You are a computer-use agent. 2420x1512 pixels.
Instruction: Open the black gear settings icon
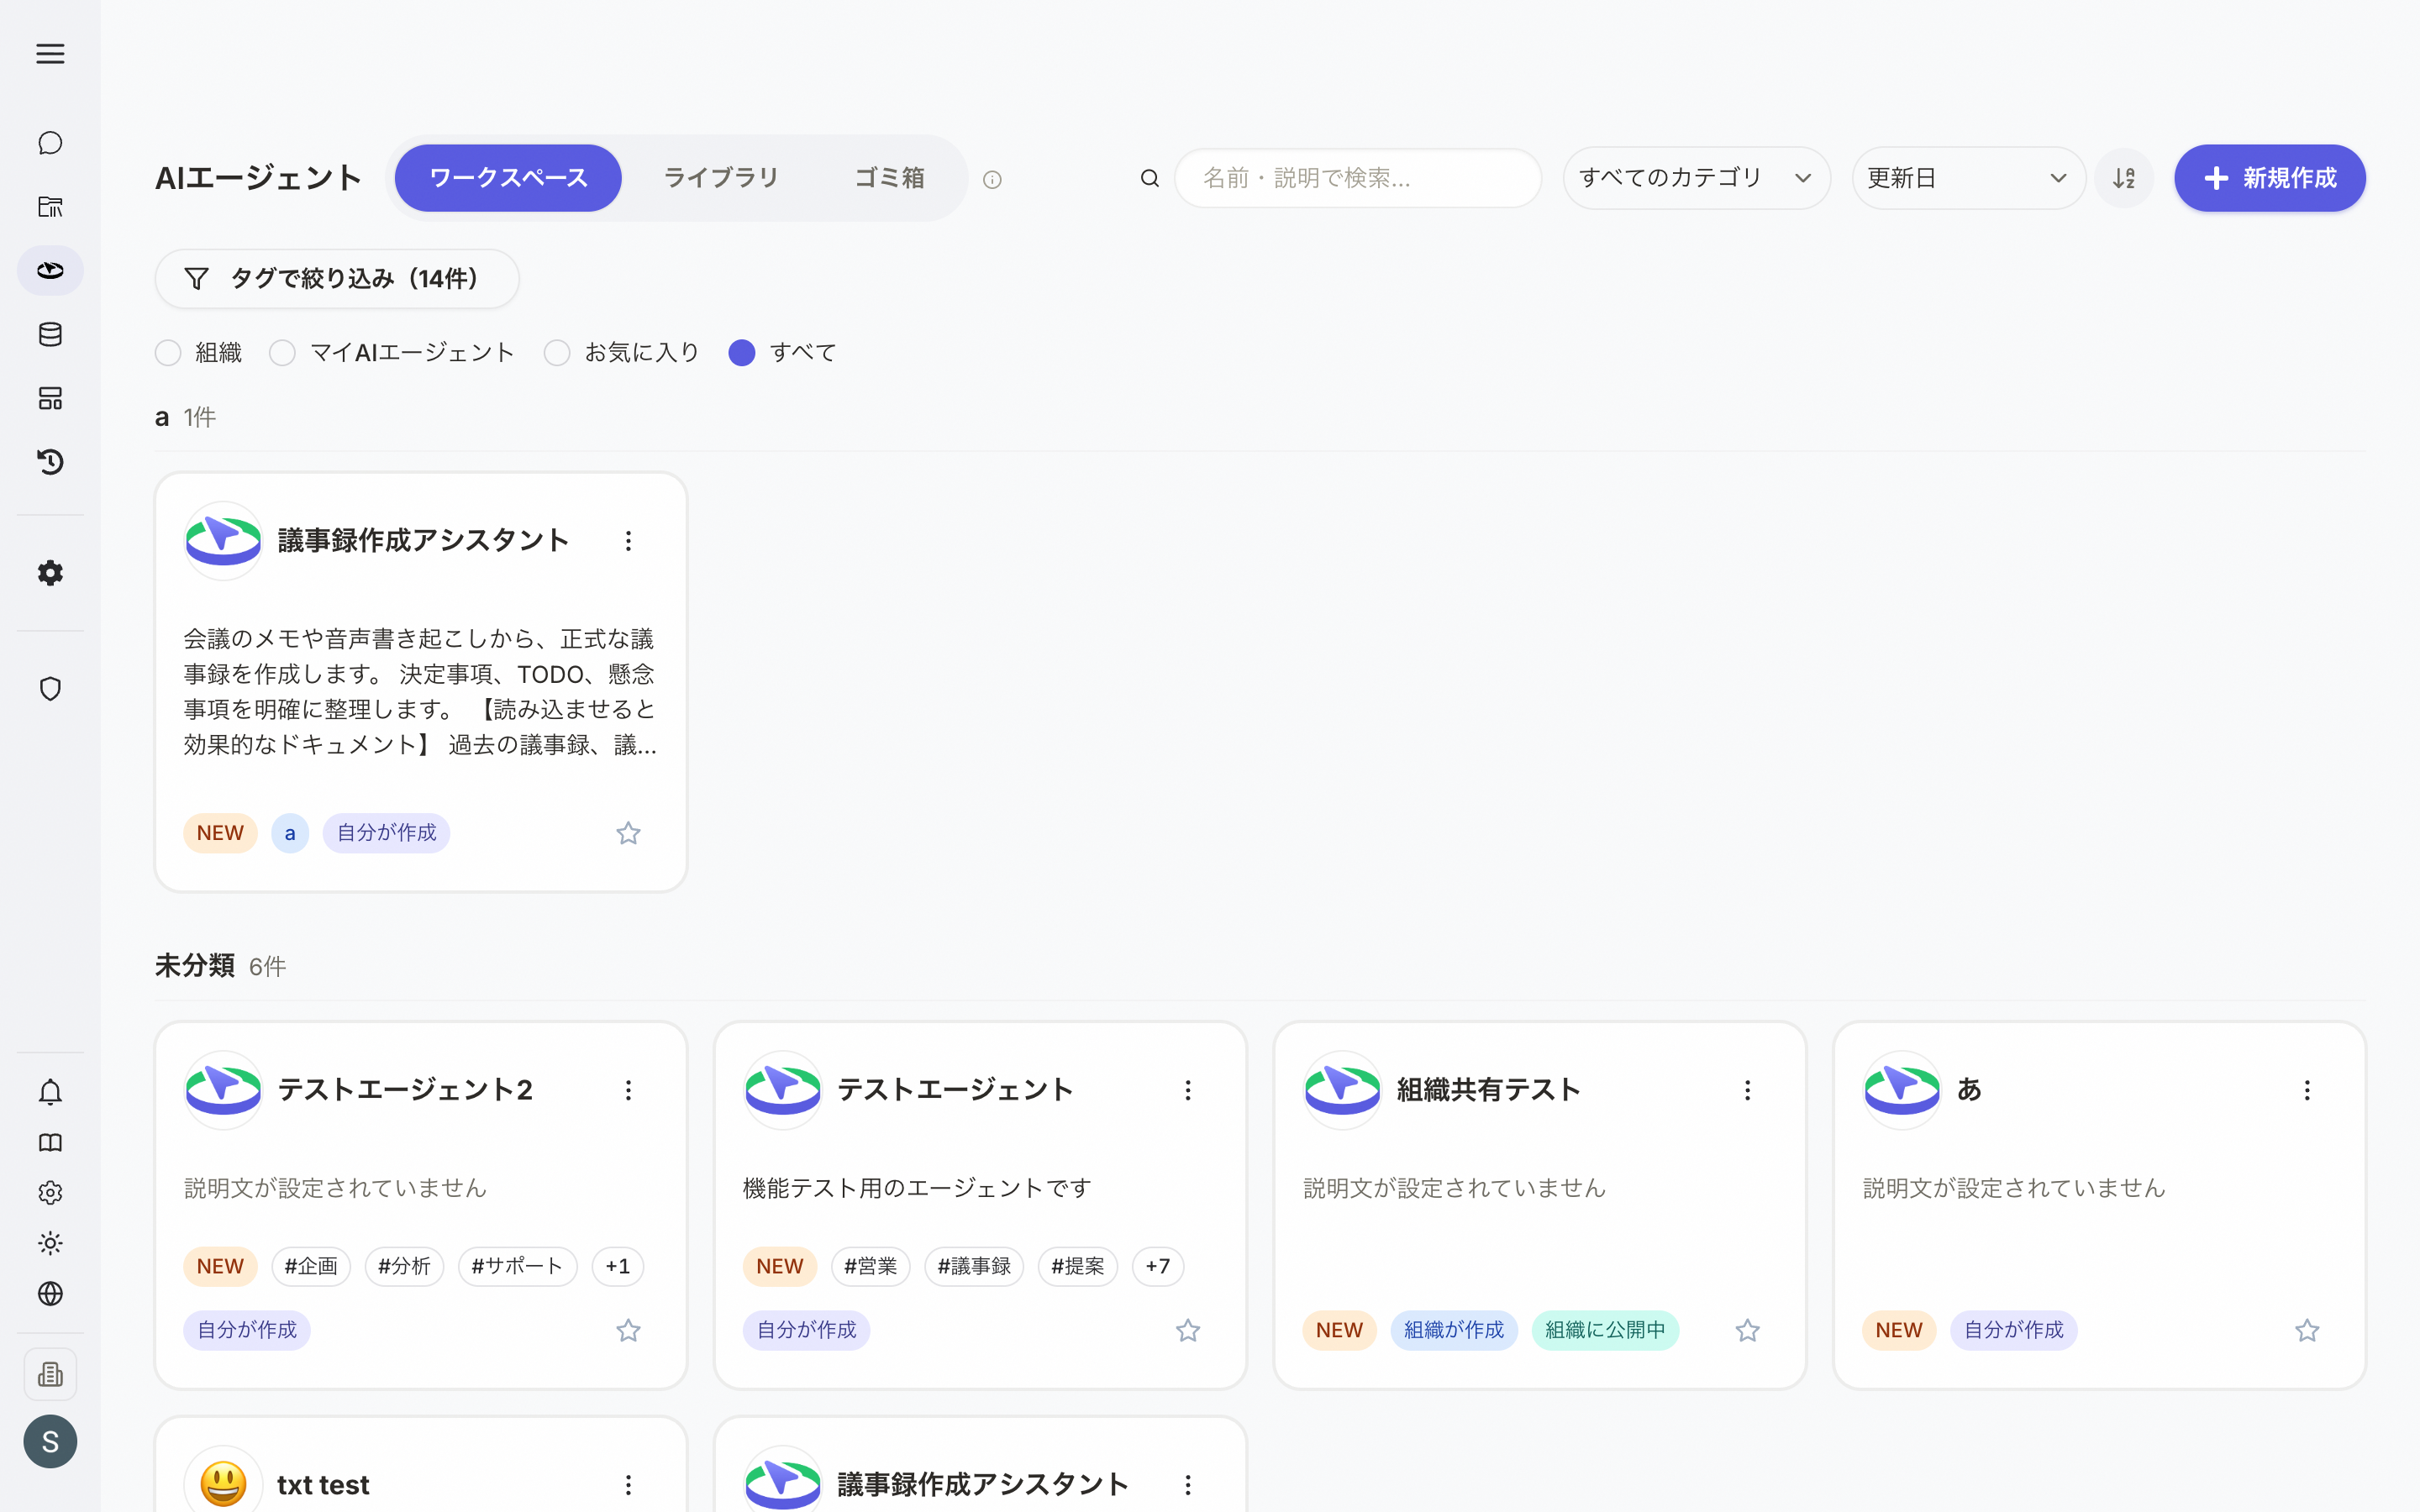tap(50, 573)
